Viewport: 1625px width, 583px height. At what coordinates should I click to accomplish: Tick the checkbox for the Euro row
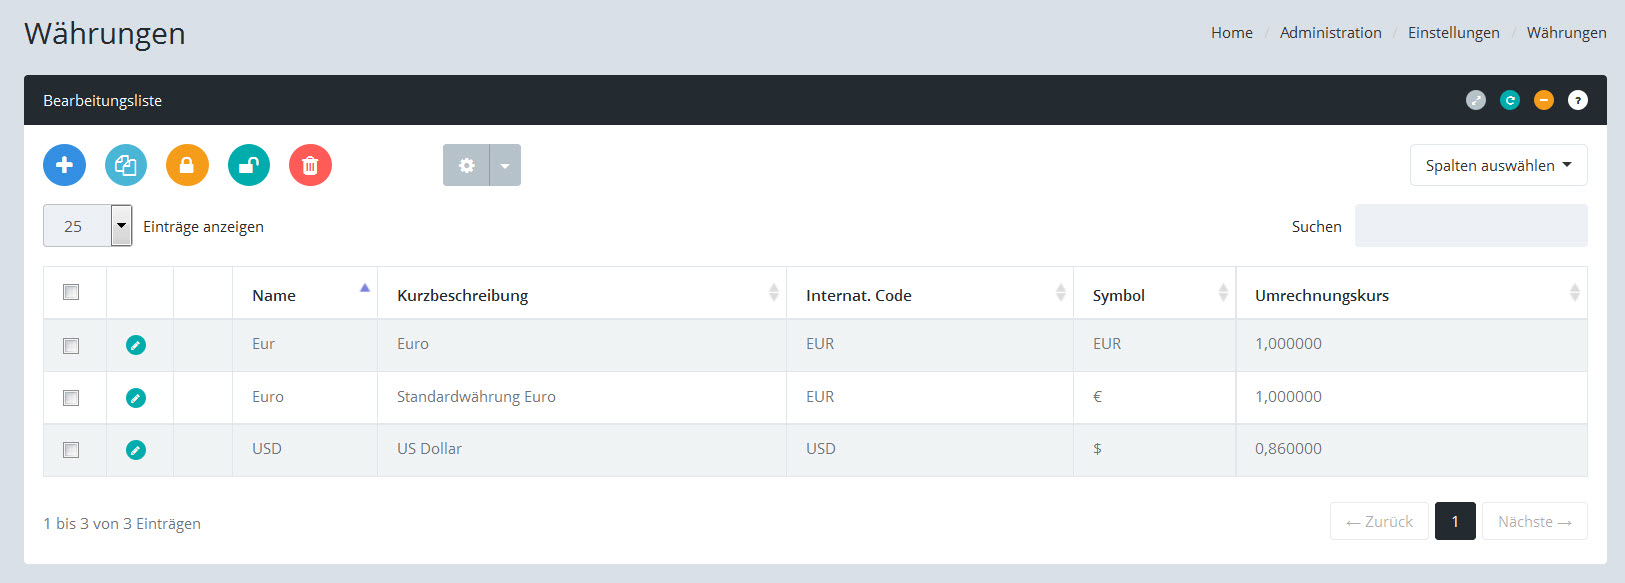(71, 398)
